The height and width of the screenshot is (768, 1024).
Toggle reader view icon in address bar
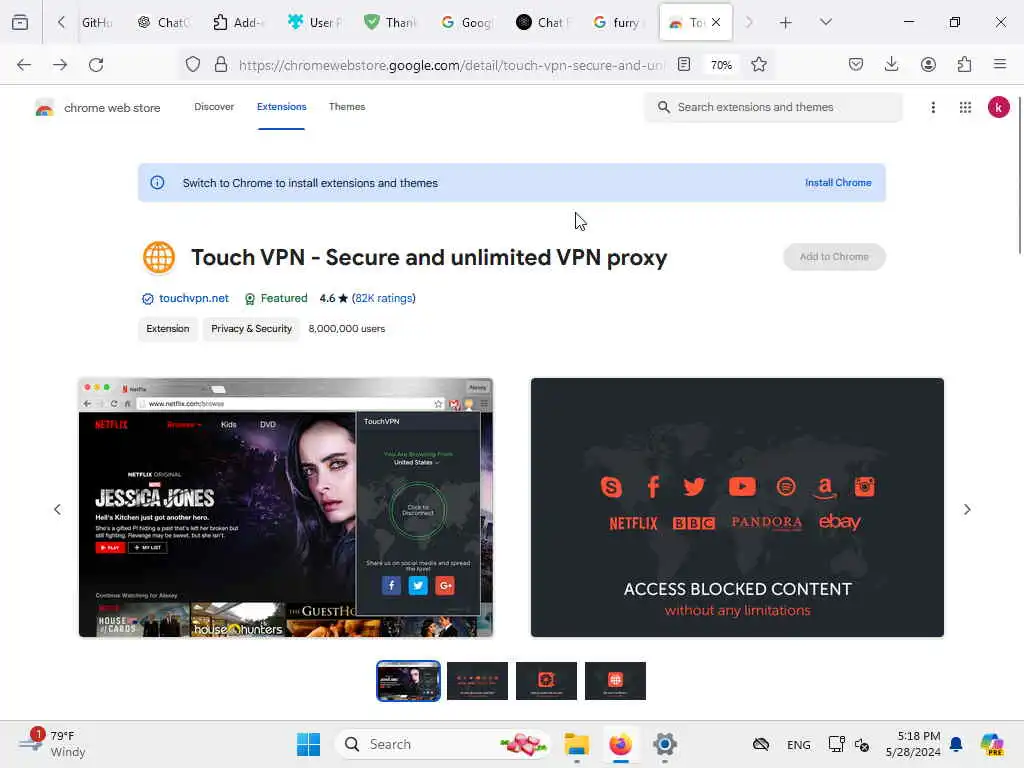click(684, 65)
